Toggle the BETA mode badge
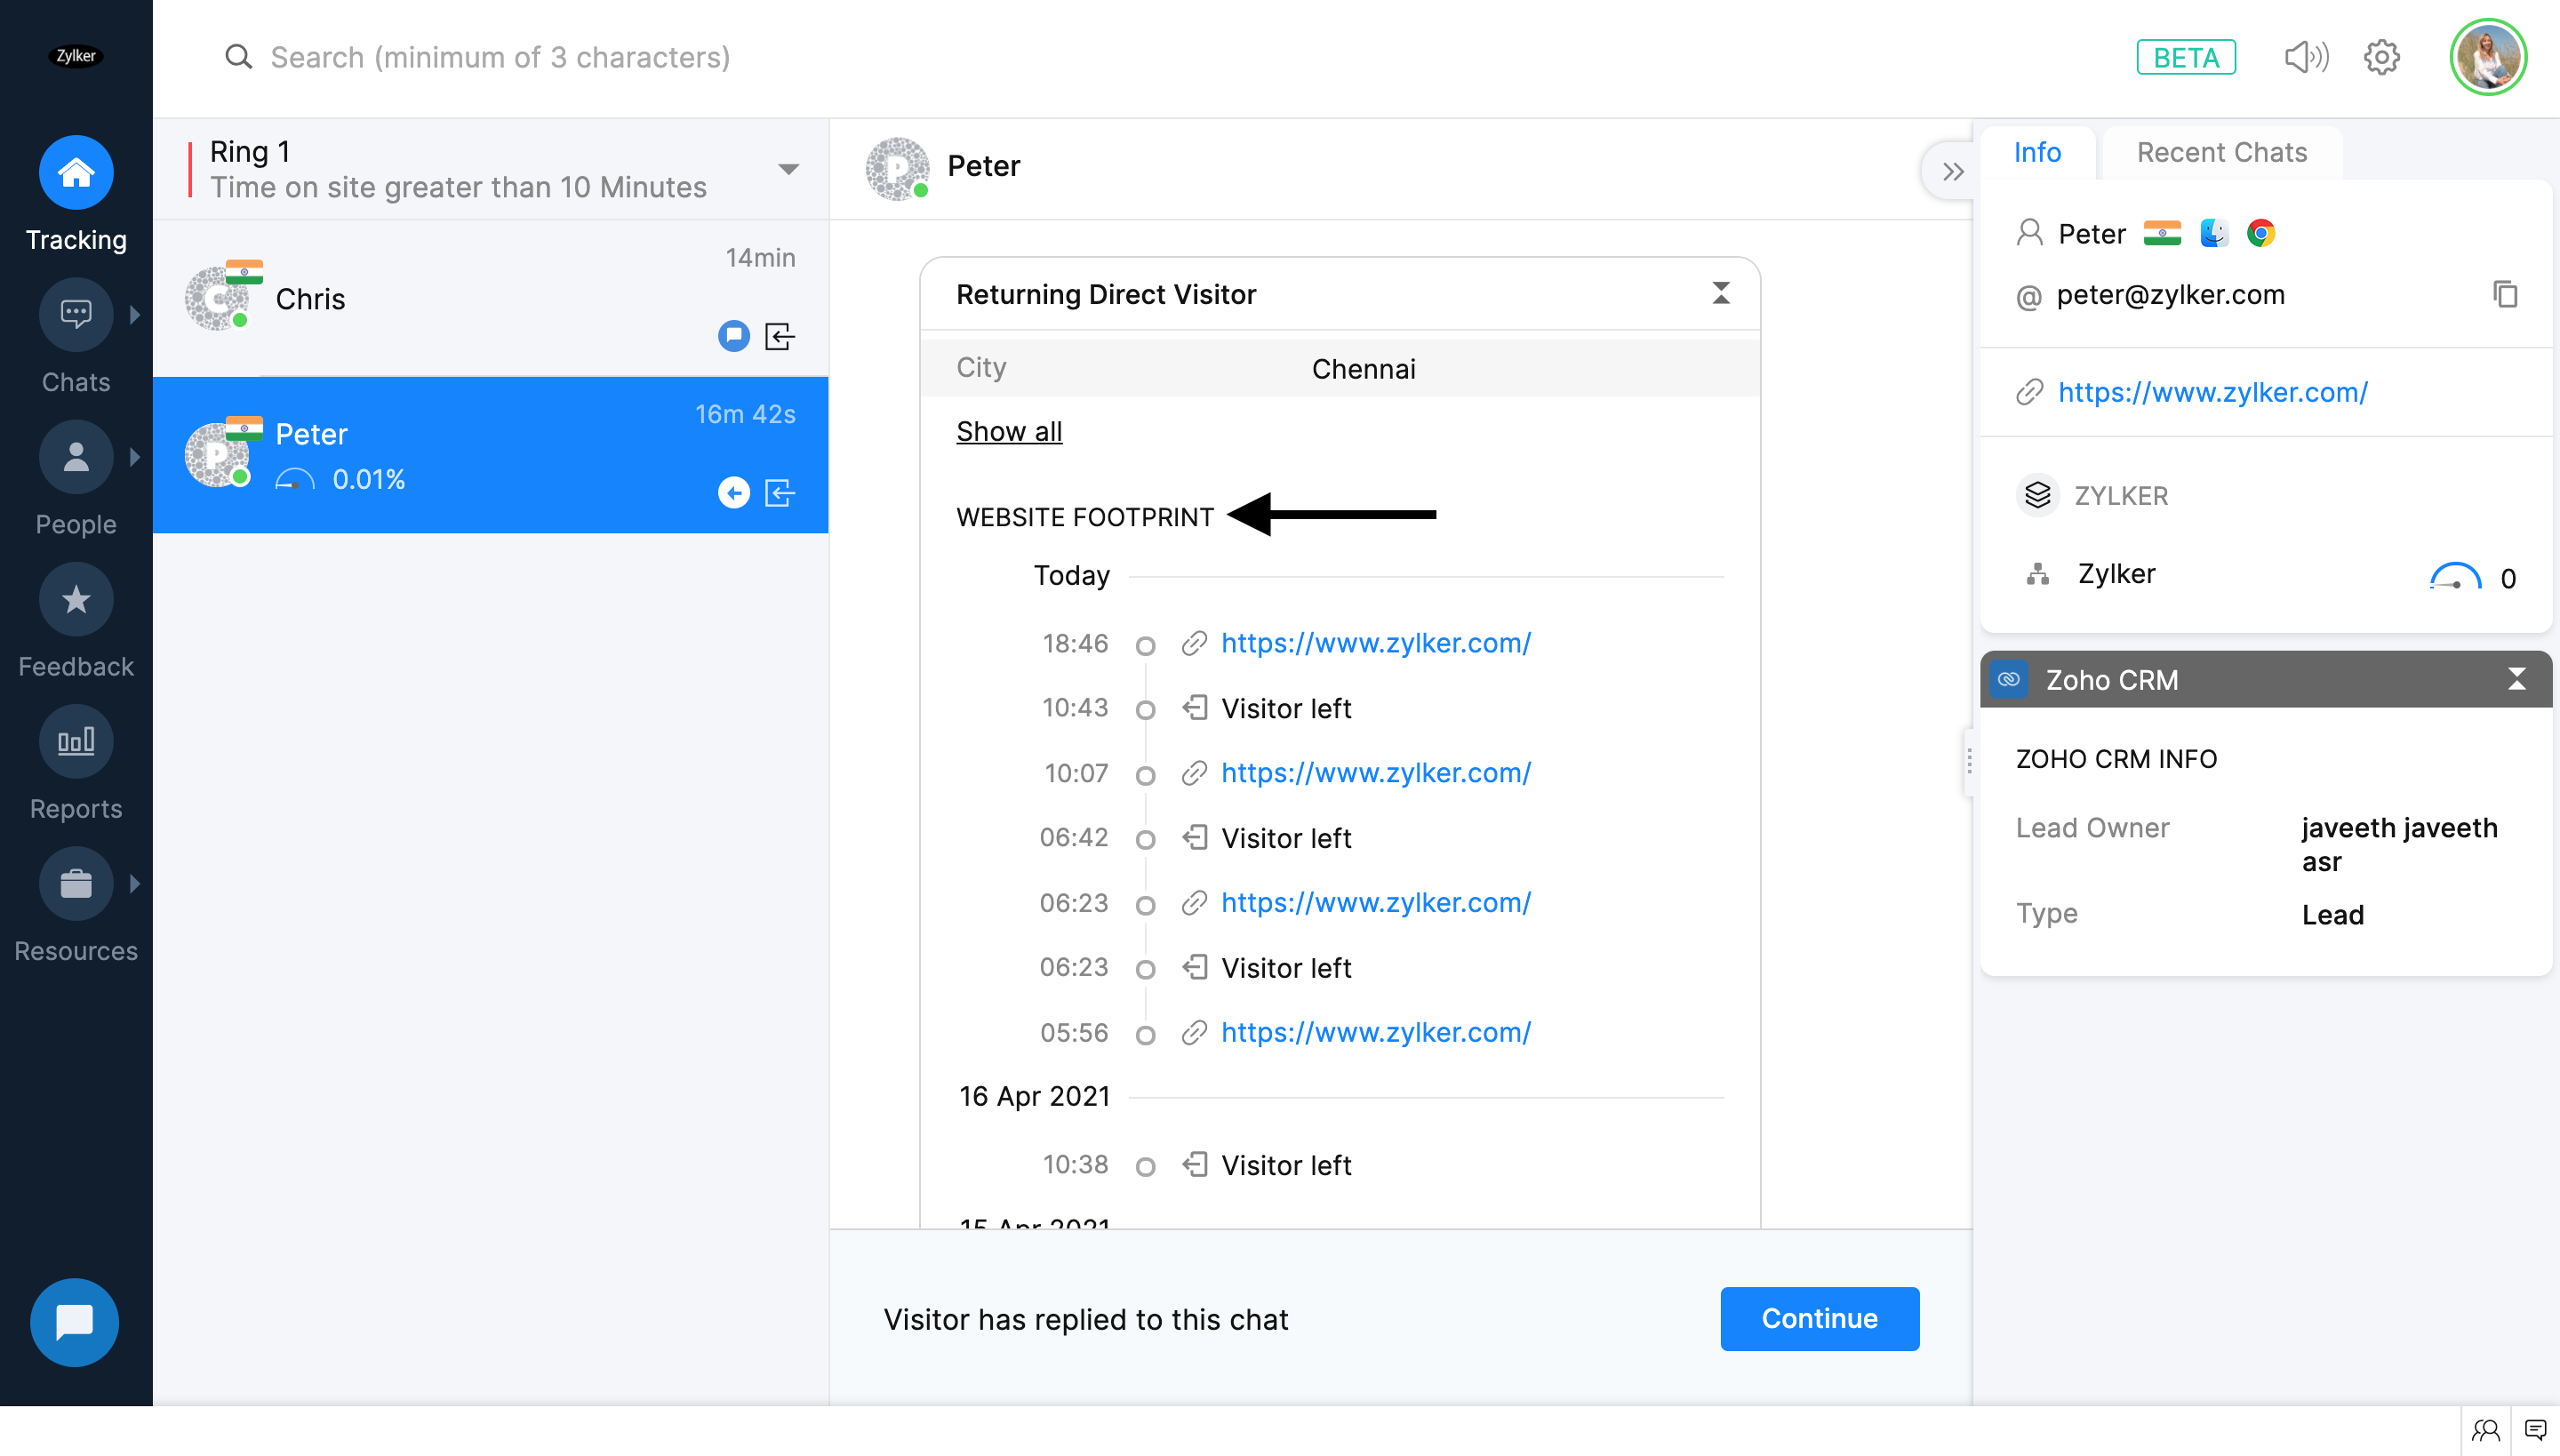The width and height of the screenshot is (2560, 1456). 2186,58
